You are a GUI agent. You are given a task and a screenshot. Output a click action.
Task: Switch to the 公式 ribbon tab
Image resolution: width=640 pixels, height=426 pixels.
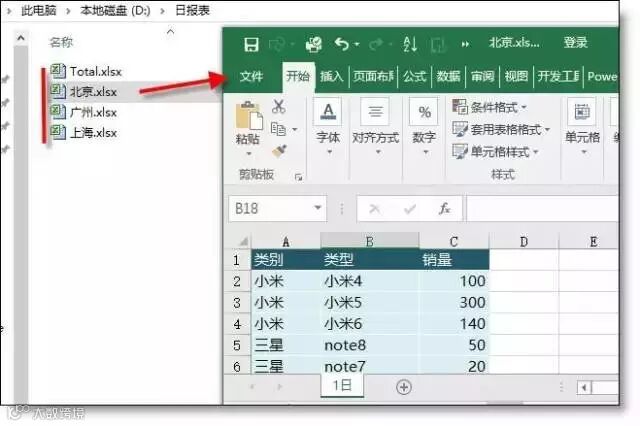tap(414, 76)
